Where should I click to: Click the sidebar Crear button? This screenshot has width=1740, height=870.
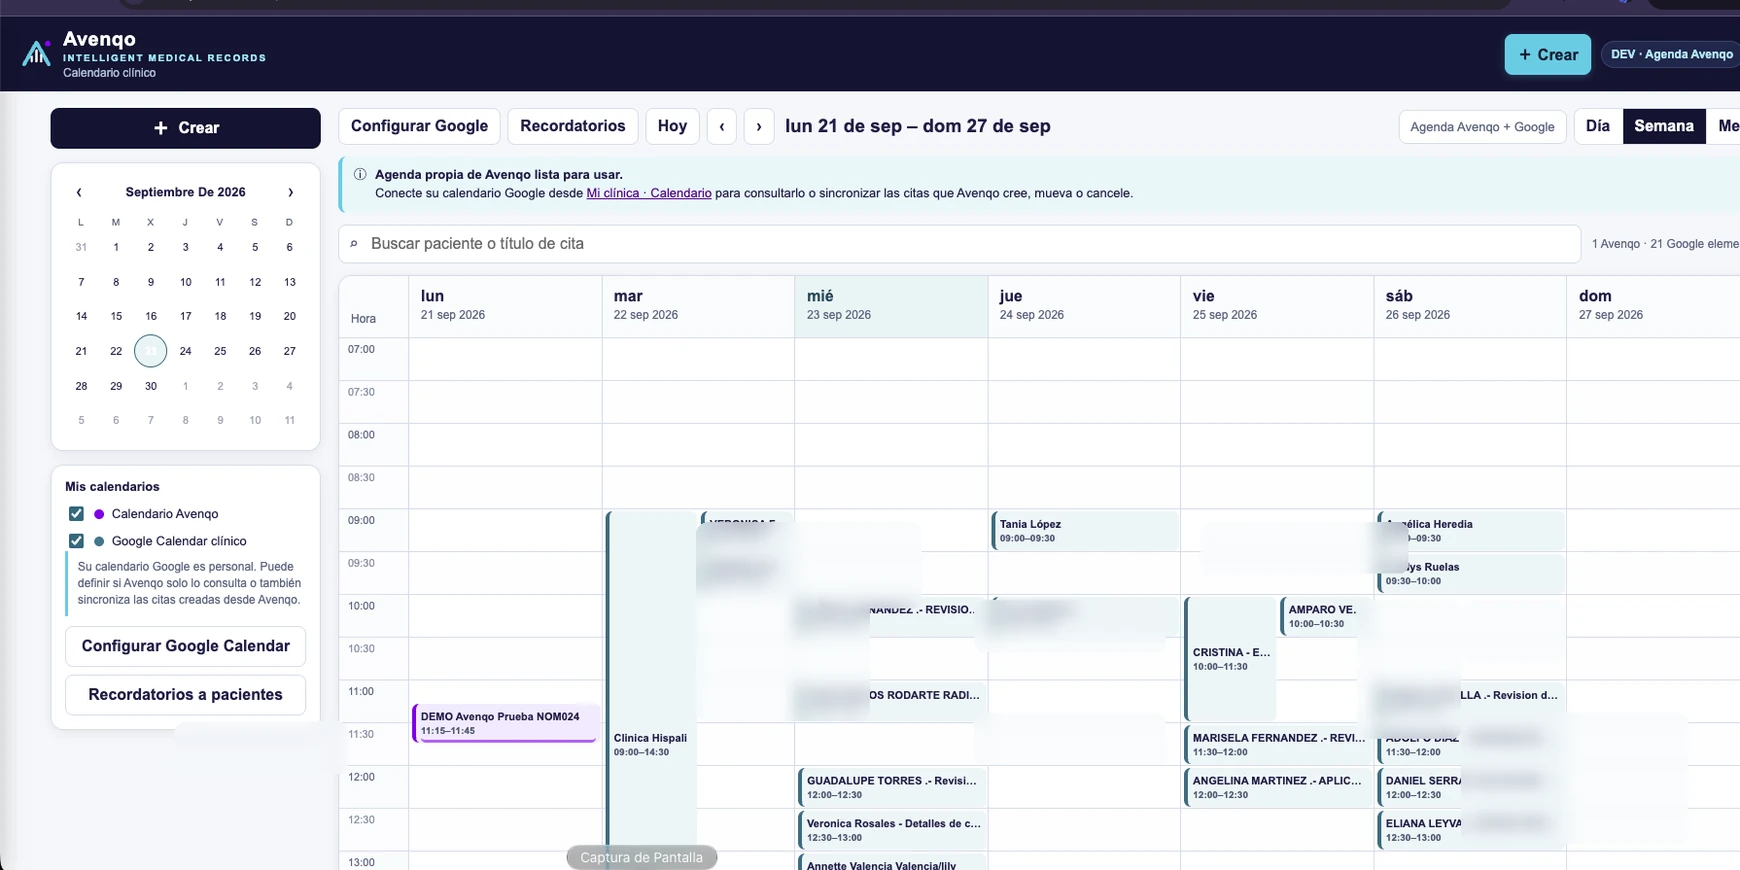pyautogui.click(x=186, y=128)
